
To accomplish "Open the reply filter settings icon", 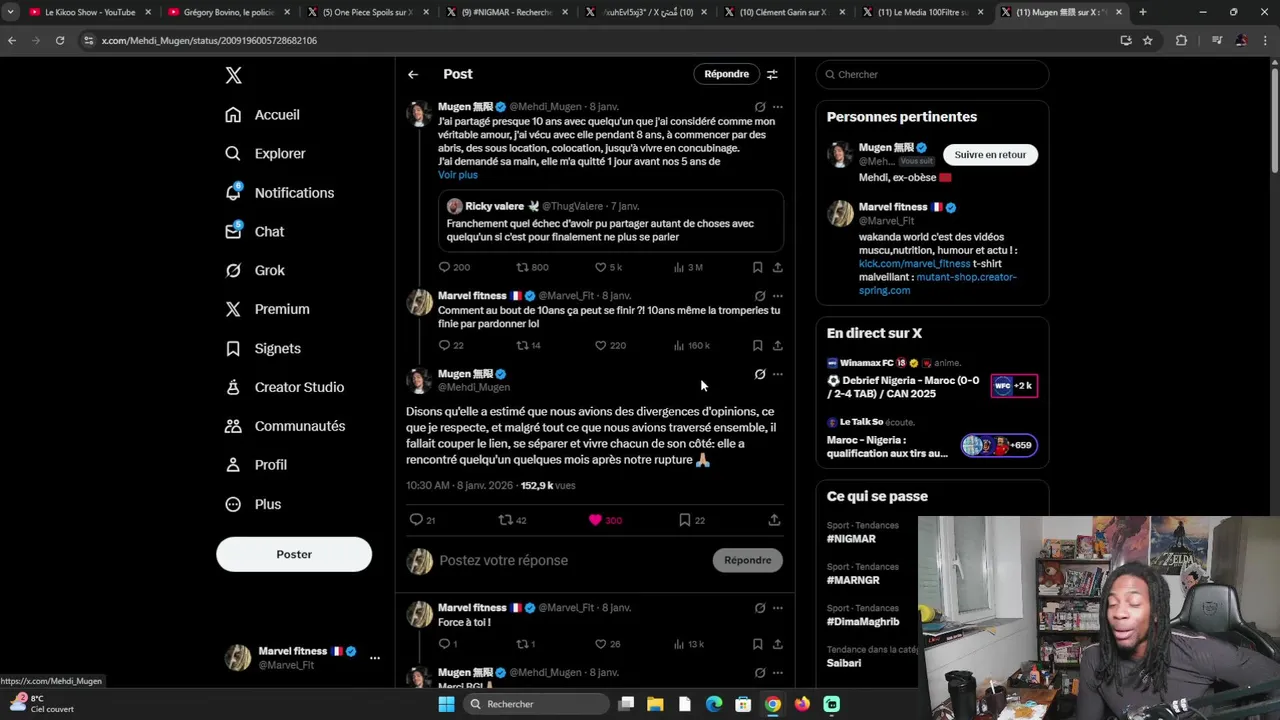I will pyautogui.click(x=772, y=74).
